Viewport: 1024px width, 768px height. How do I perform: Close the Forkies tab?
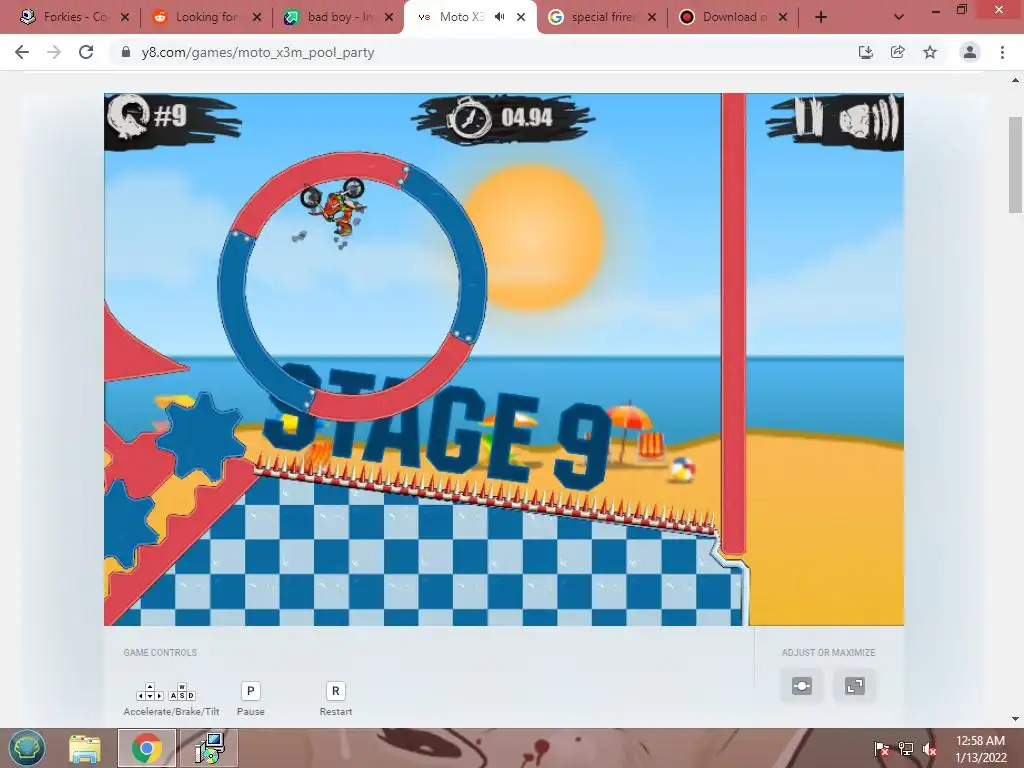[x=125, y=17]
